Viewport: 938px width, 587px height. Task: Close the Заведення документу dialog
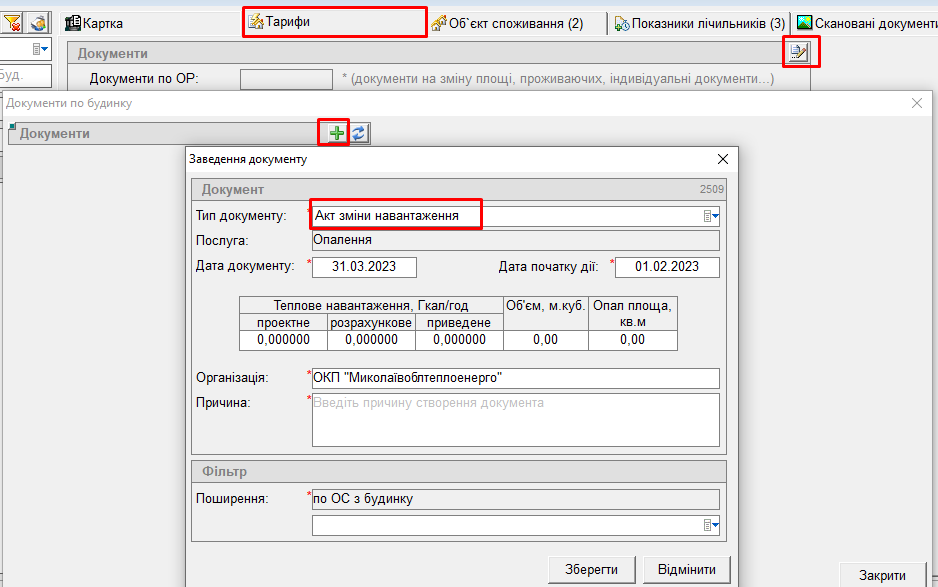click(723, 159)
